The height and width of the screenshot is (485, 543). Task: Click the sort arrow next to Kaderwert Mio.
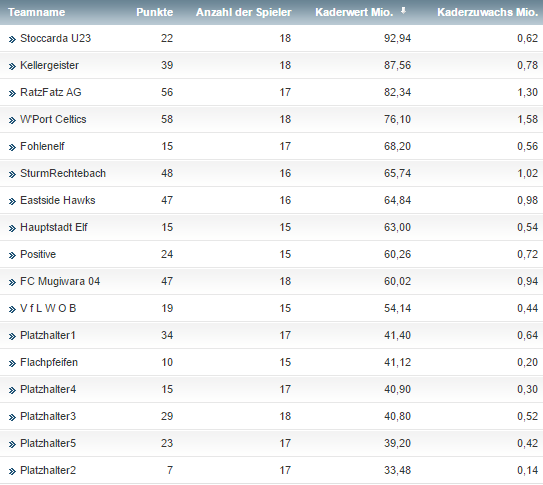(403, 11)
